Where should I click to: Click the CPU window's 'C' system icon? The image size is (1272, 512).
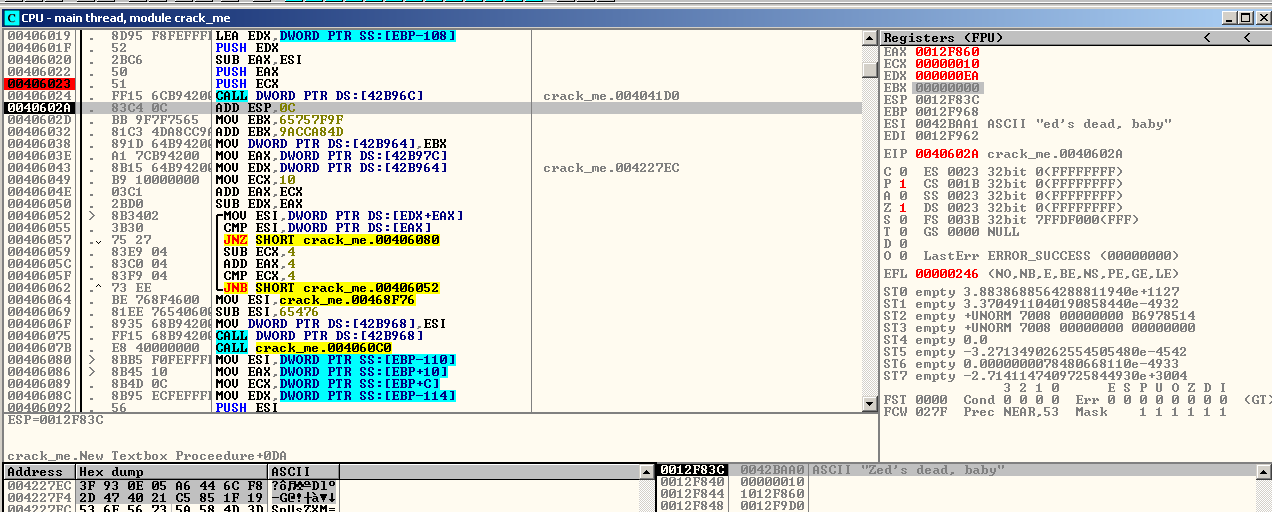pos(12,18)
